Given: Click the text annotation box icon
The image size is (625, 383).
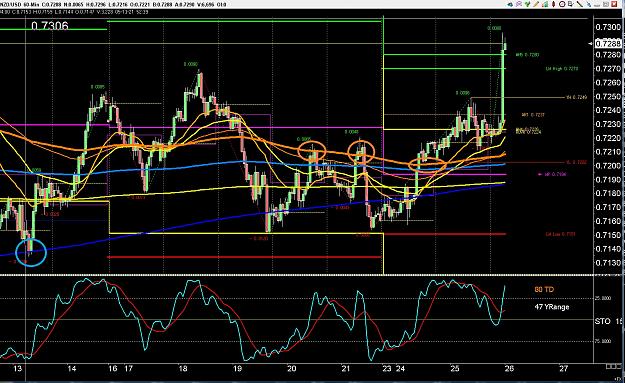Looking at the screenshot, I should tap(570, 4).
